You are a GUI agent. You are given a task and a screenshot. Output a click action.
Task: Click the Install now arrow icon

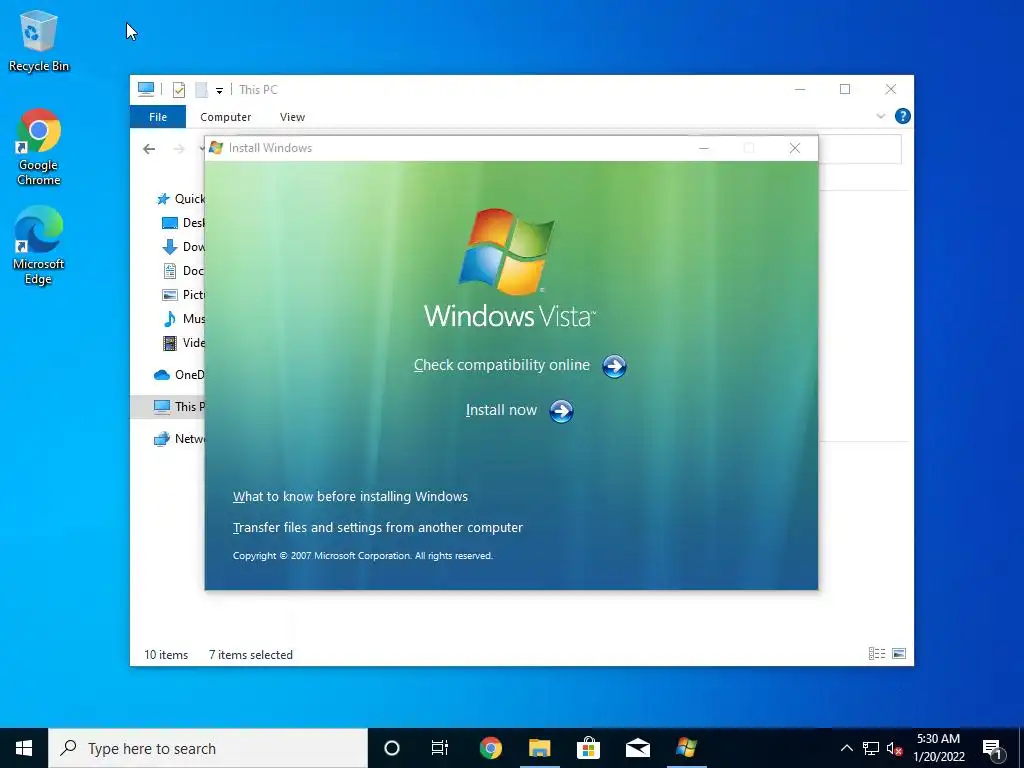click(x=561, y=411)
